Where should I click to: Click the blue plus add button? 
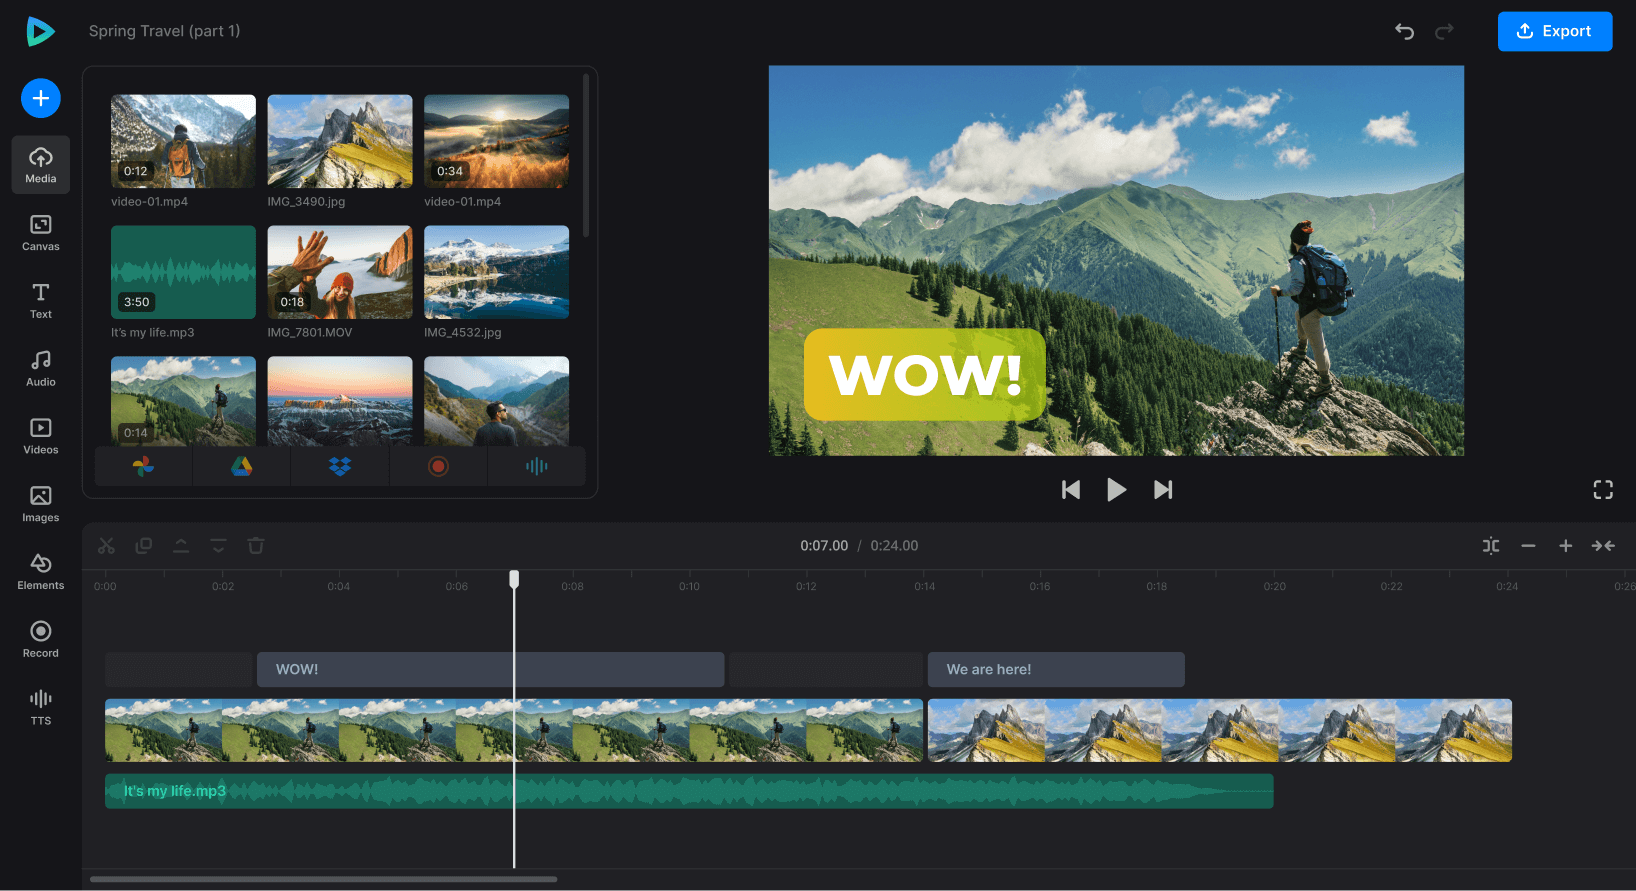[x=41, y=98]
